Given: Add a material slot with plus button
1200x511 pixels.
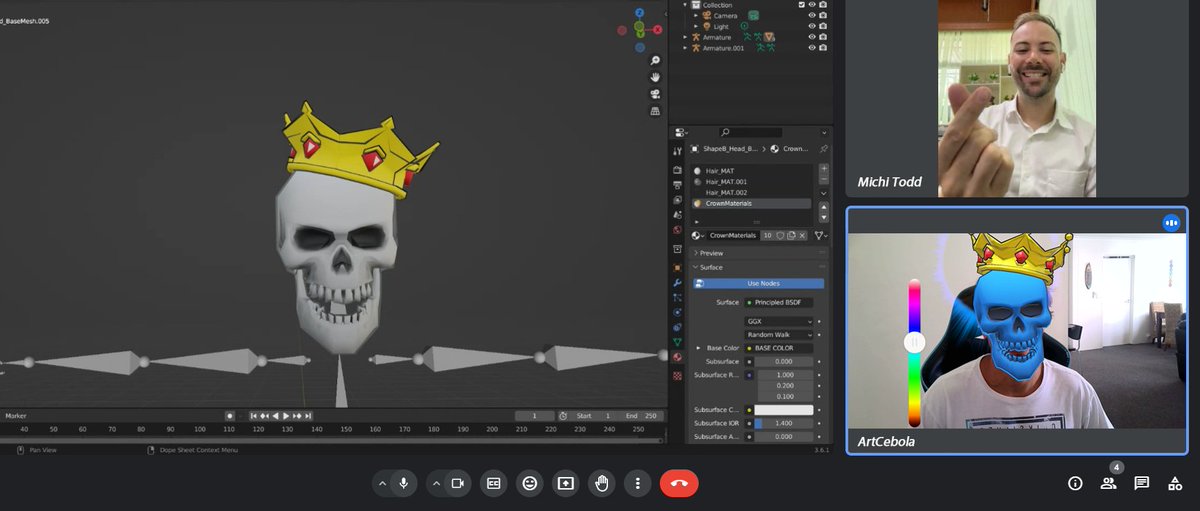Looking at the screenshot, I should [x=824, y=169].
